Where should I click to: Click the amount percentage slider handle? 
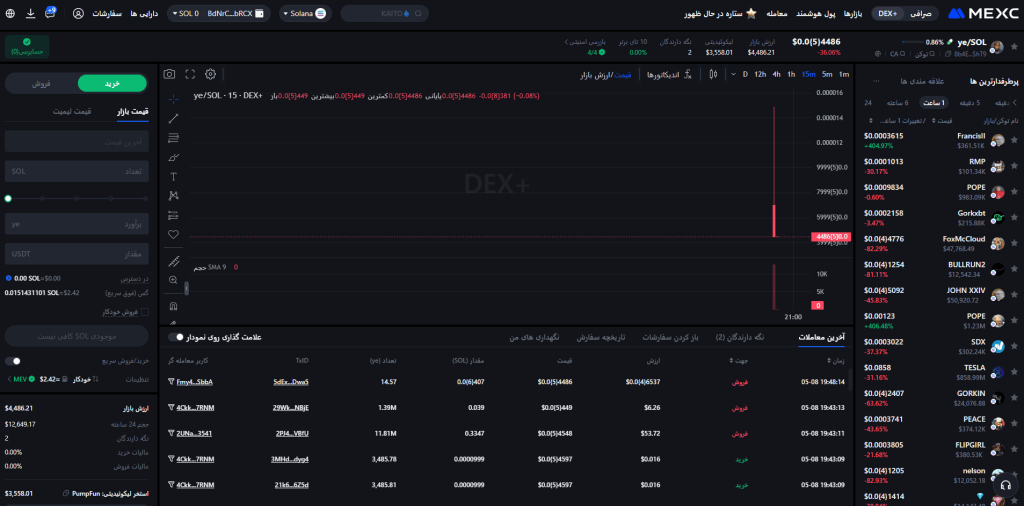click(8, 198)
